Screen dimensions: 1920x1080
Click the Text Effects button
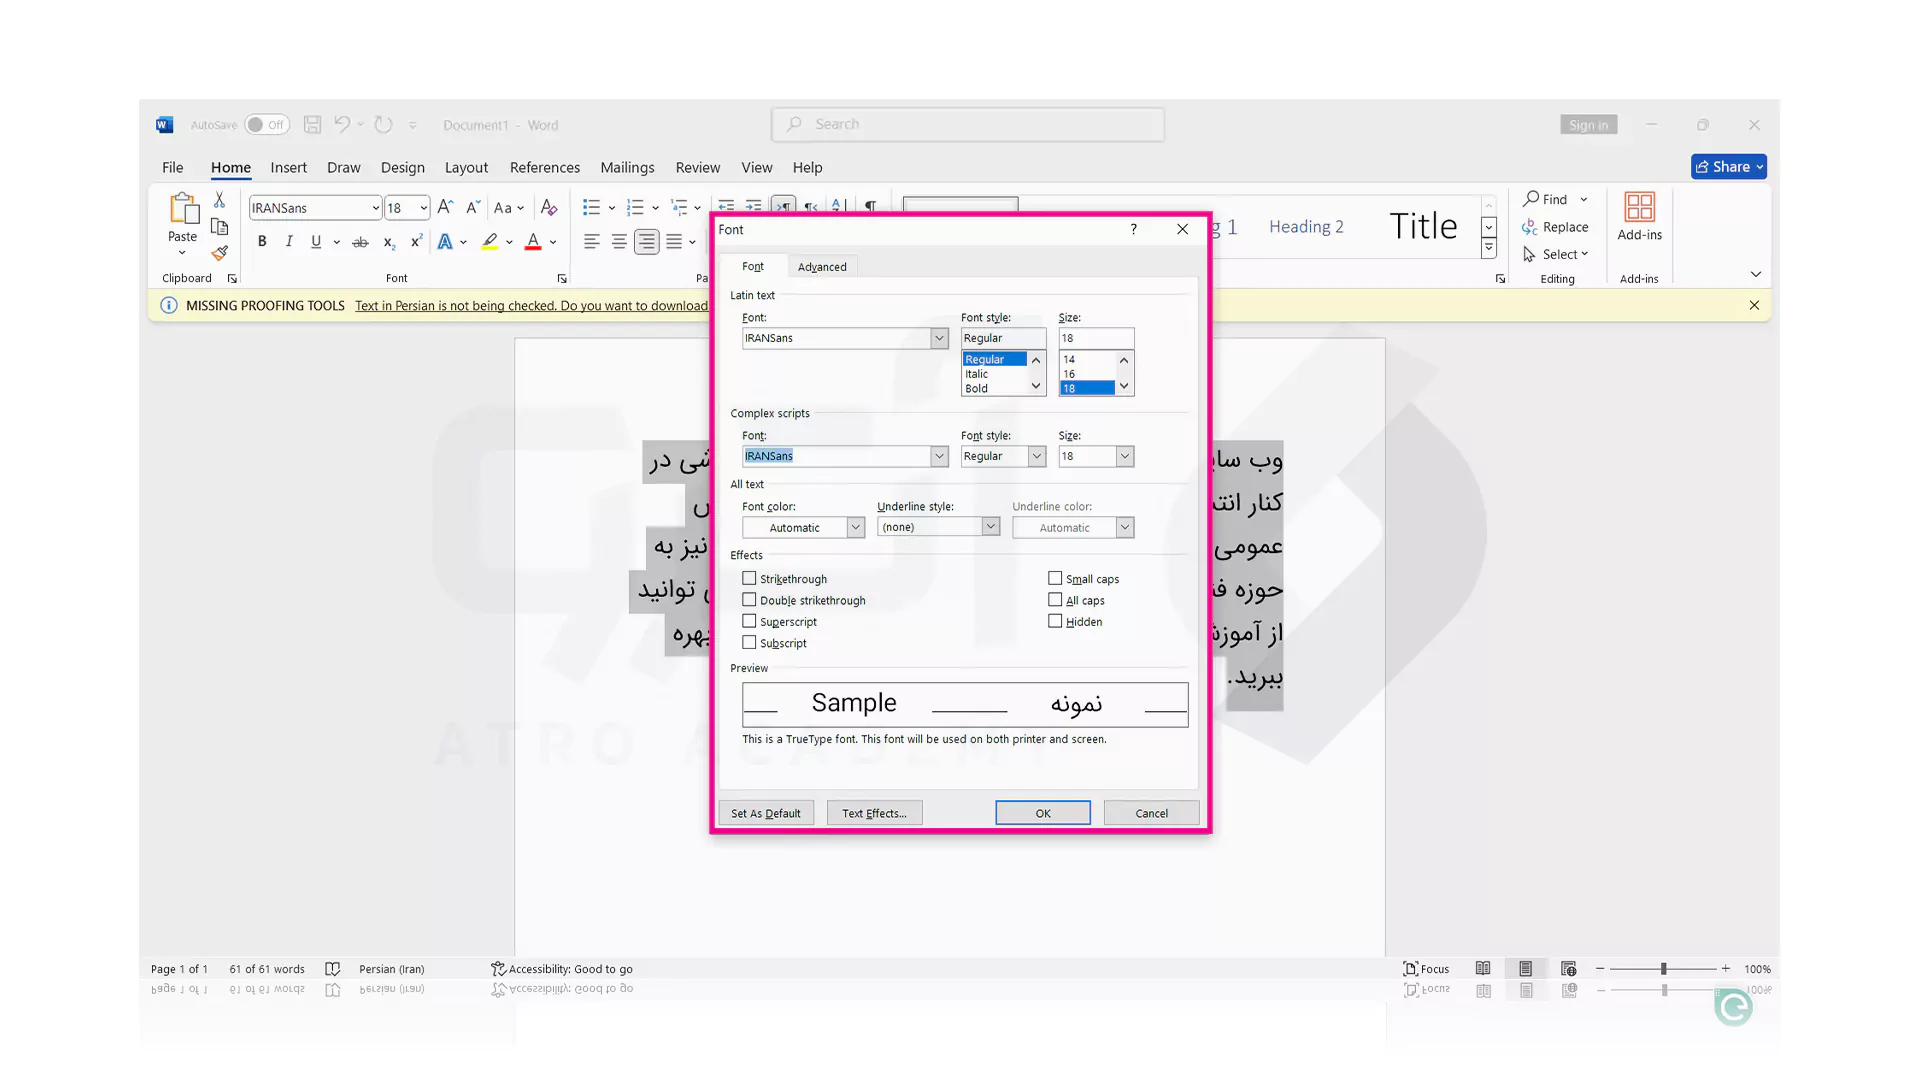coord(874,813)
